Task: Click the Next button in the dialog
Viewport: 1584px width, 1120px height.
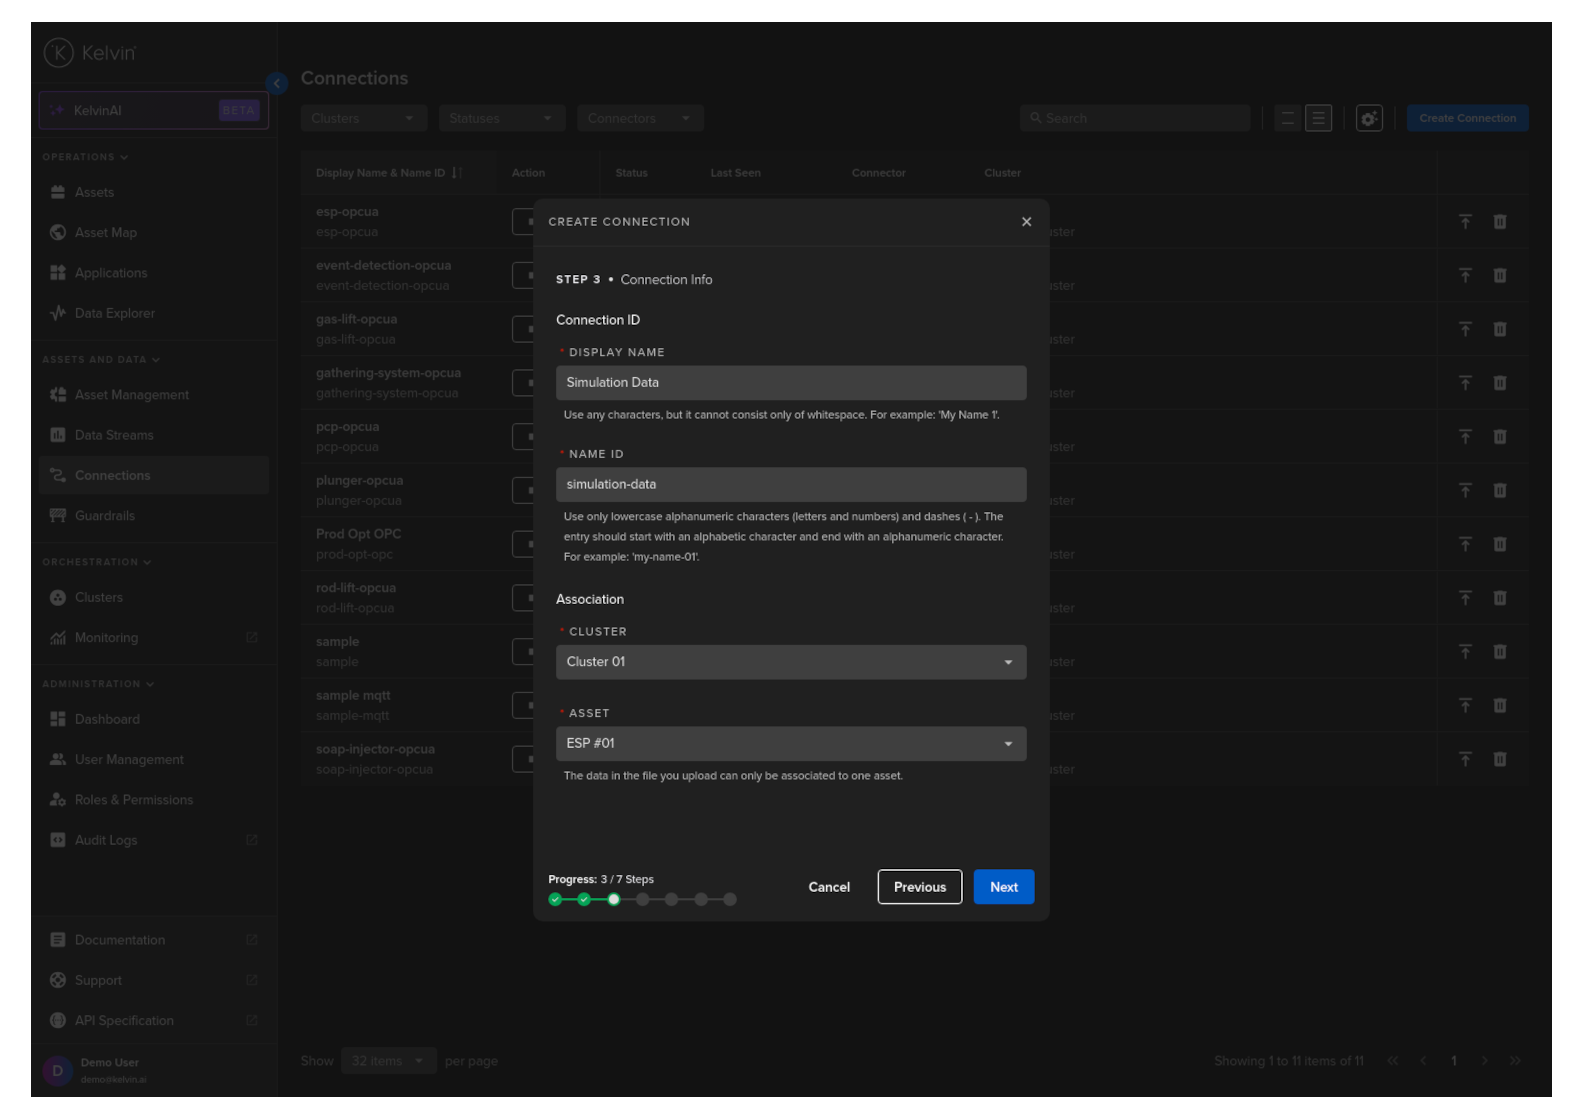Action: [x=1003, y=887]
